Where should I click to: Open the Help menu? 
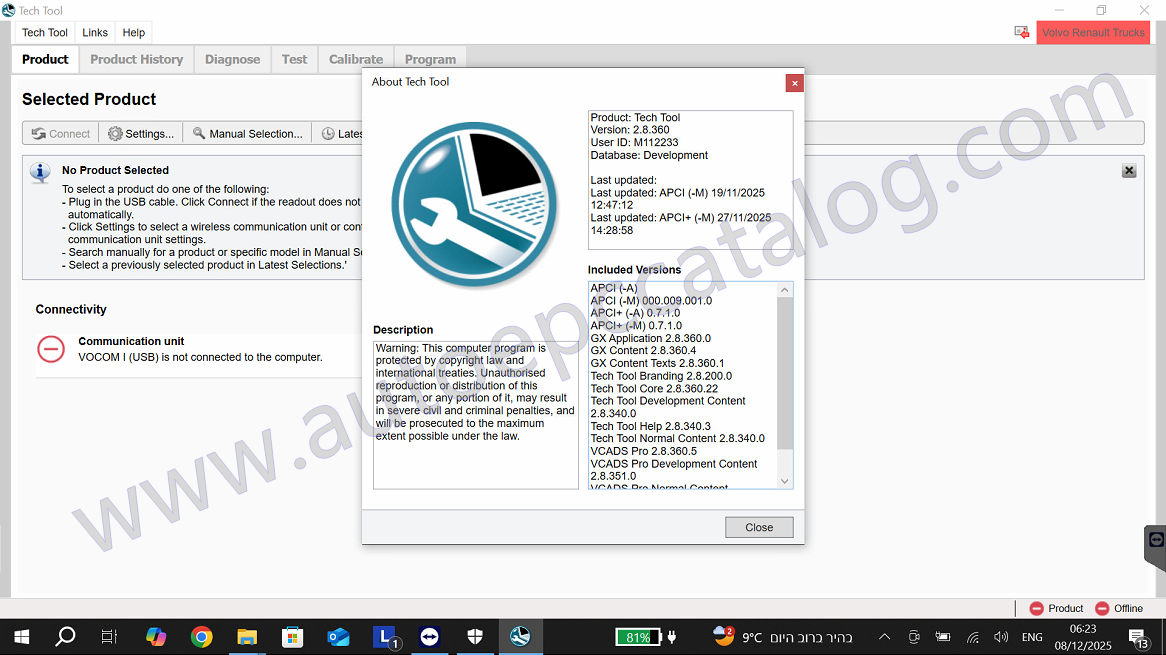[x=134, y=33]
